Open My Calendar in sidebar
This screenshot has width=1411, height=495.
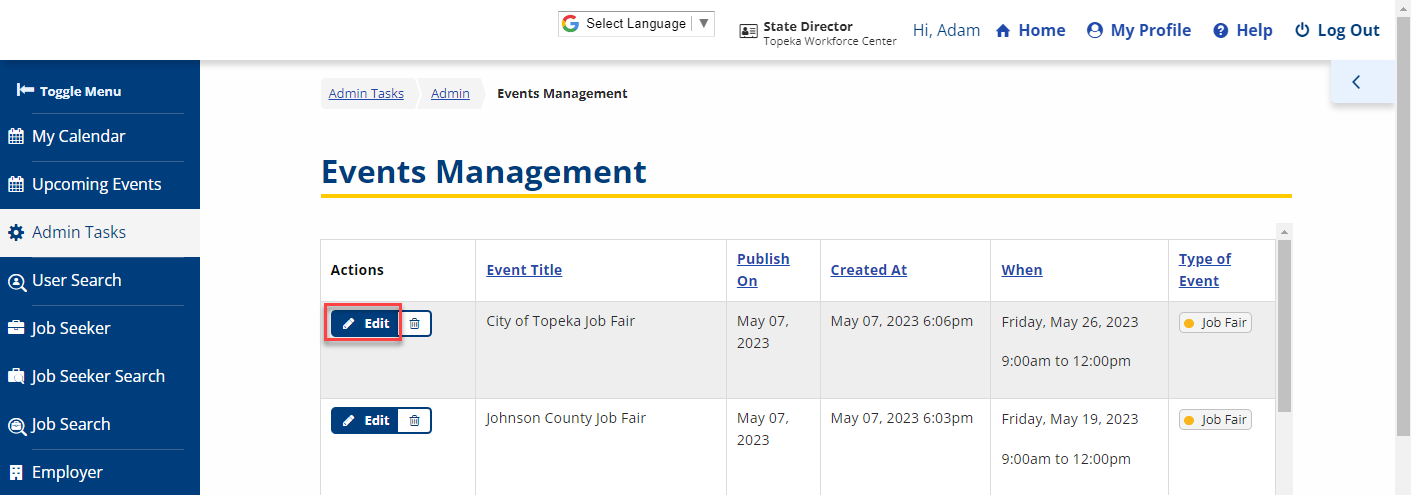(78, 136)
